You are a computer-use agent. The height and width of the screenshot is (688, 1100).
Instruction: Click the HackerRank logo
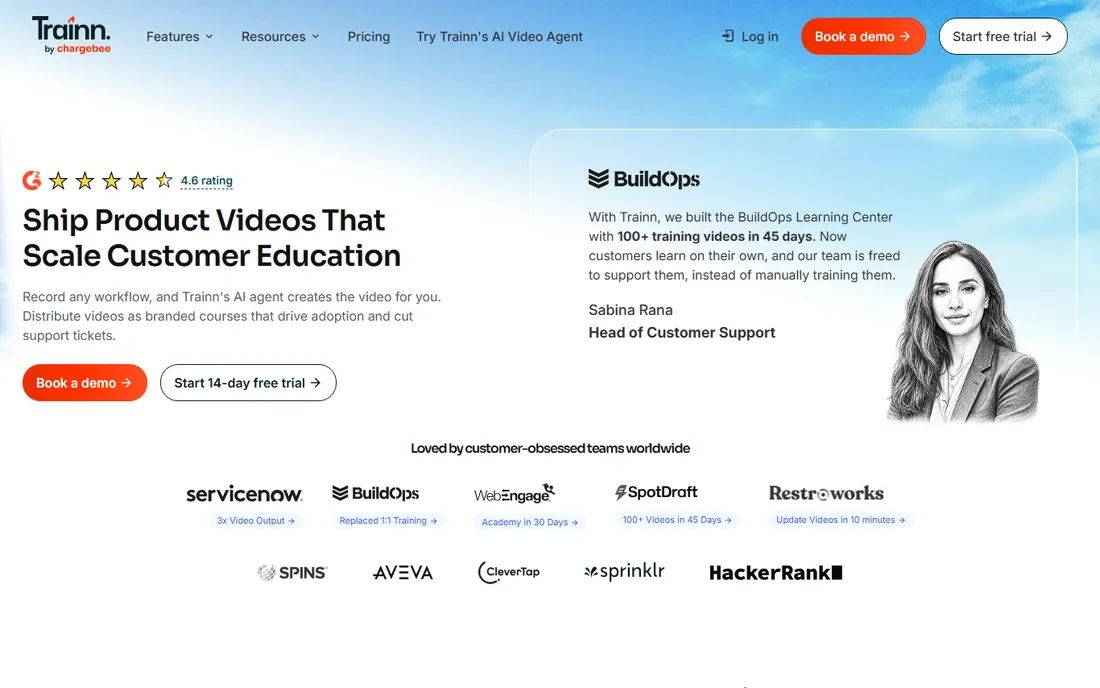[x=775, y=573]
